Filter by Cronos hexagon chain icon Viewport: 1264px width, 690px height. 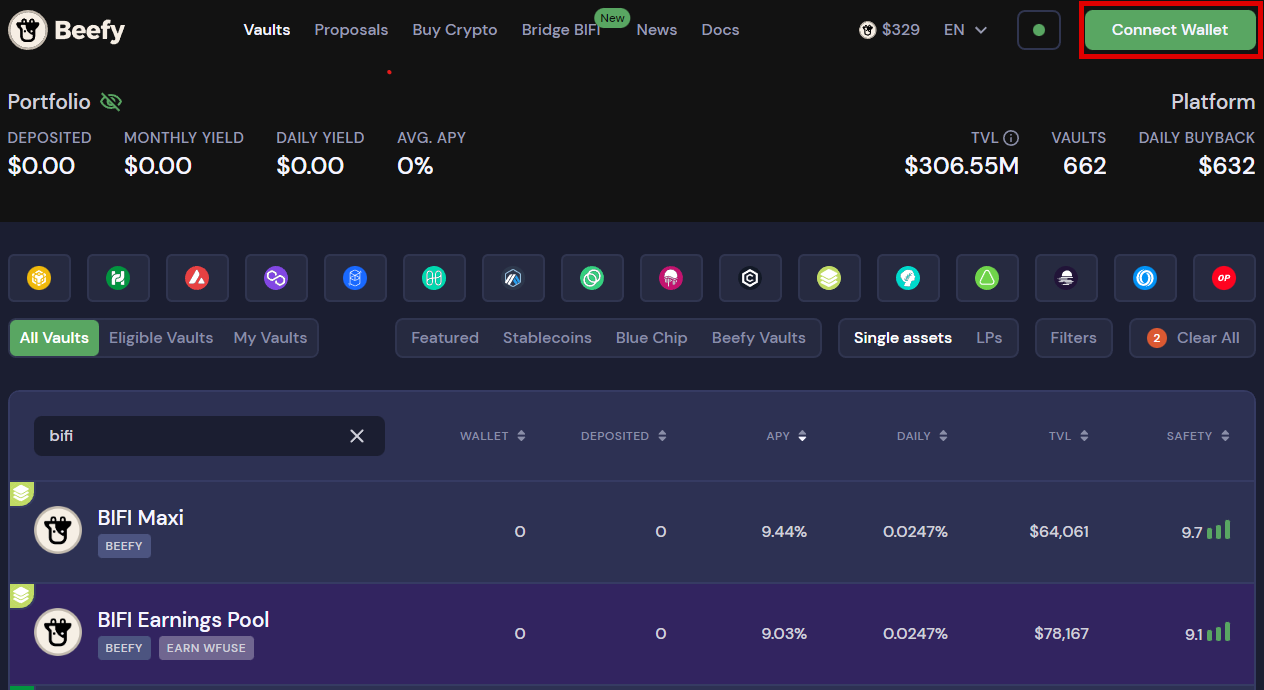[750, 278]
